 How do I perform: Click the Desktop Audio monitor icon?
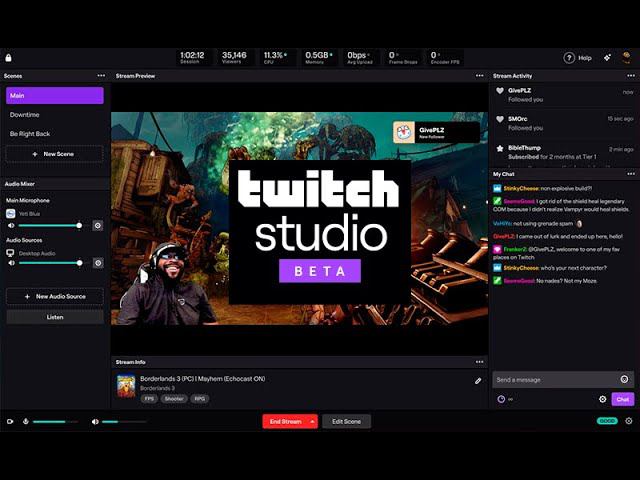tap(10, 253)
